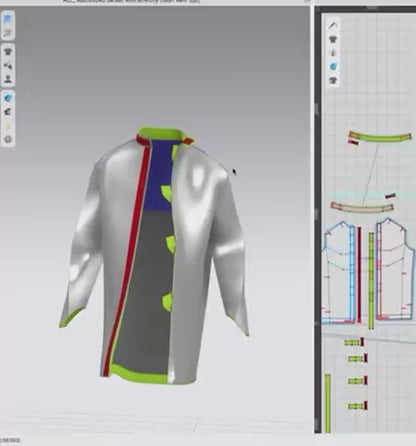Select the pen line icon in 2D window toolbar
Viewport: 416px width, 446px height.
(333, 25)
